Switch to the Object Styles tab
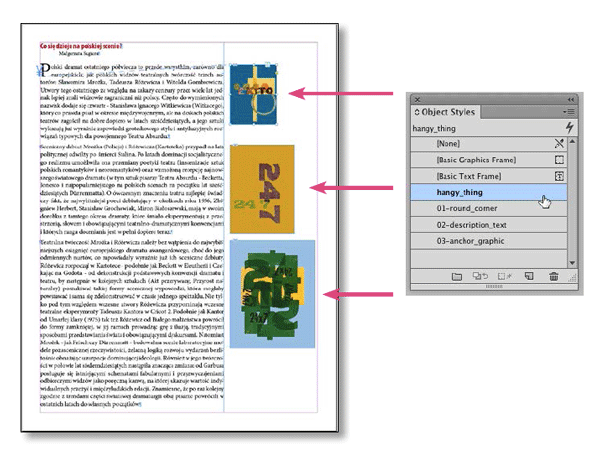 point(445,112)
